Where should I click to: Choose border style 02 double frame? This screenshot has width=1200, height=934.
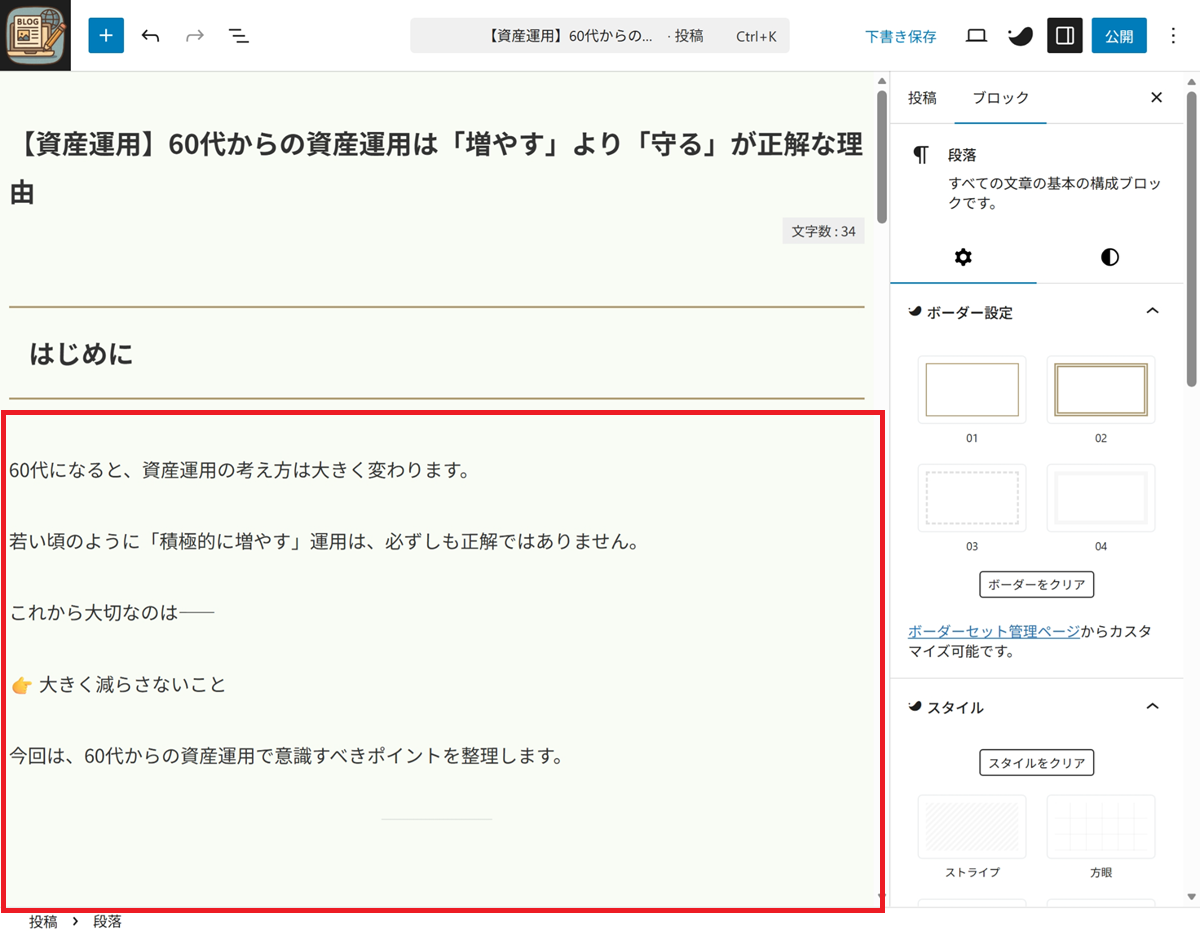tap(1101, 389)
